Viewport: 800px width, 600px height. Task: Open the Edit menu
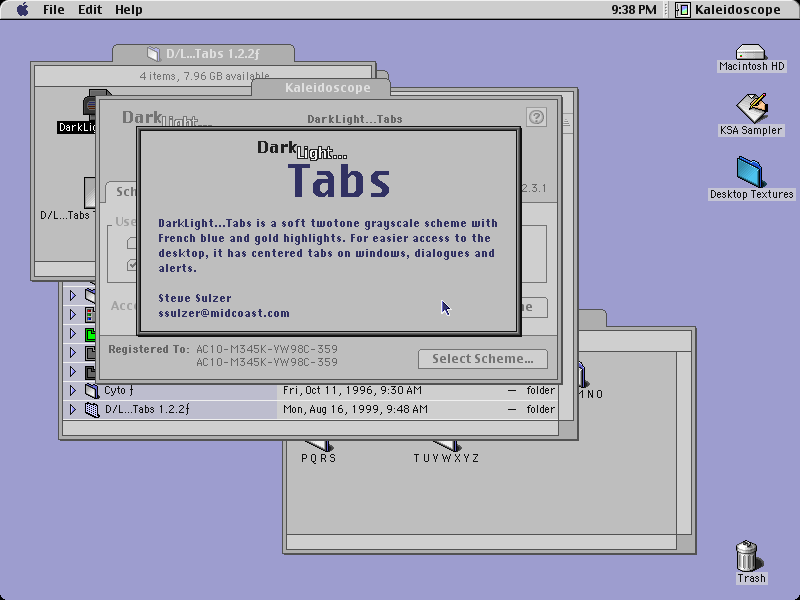click(x=90, y=10)
